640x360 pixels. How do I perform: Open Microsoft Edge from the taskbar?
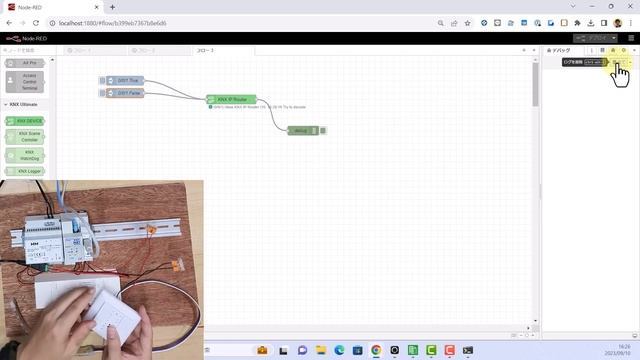(339, 350)
